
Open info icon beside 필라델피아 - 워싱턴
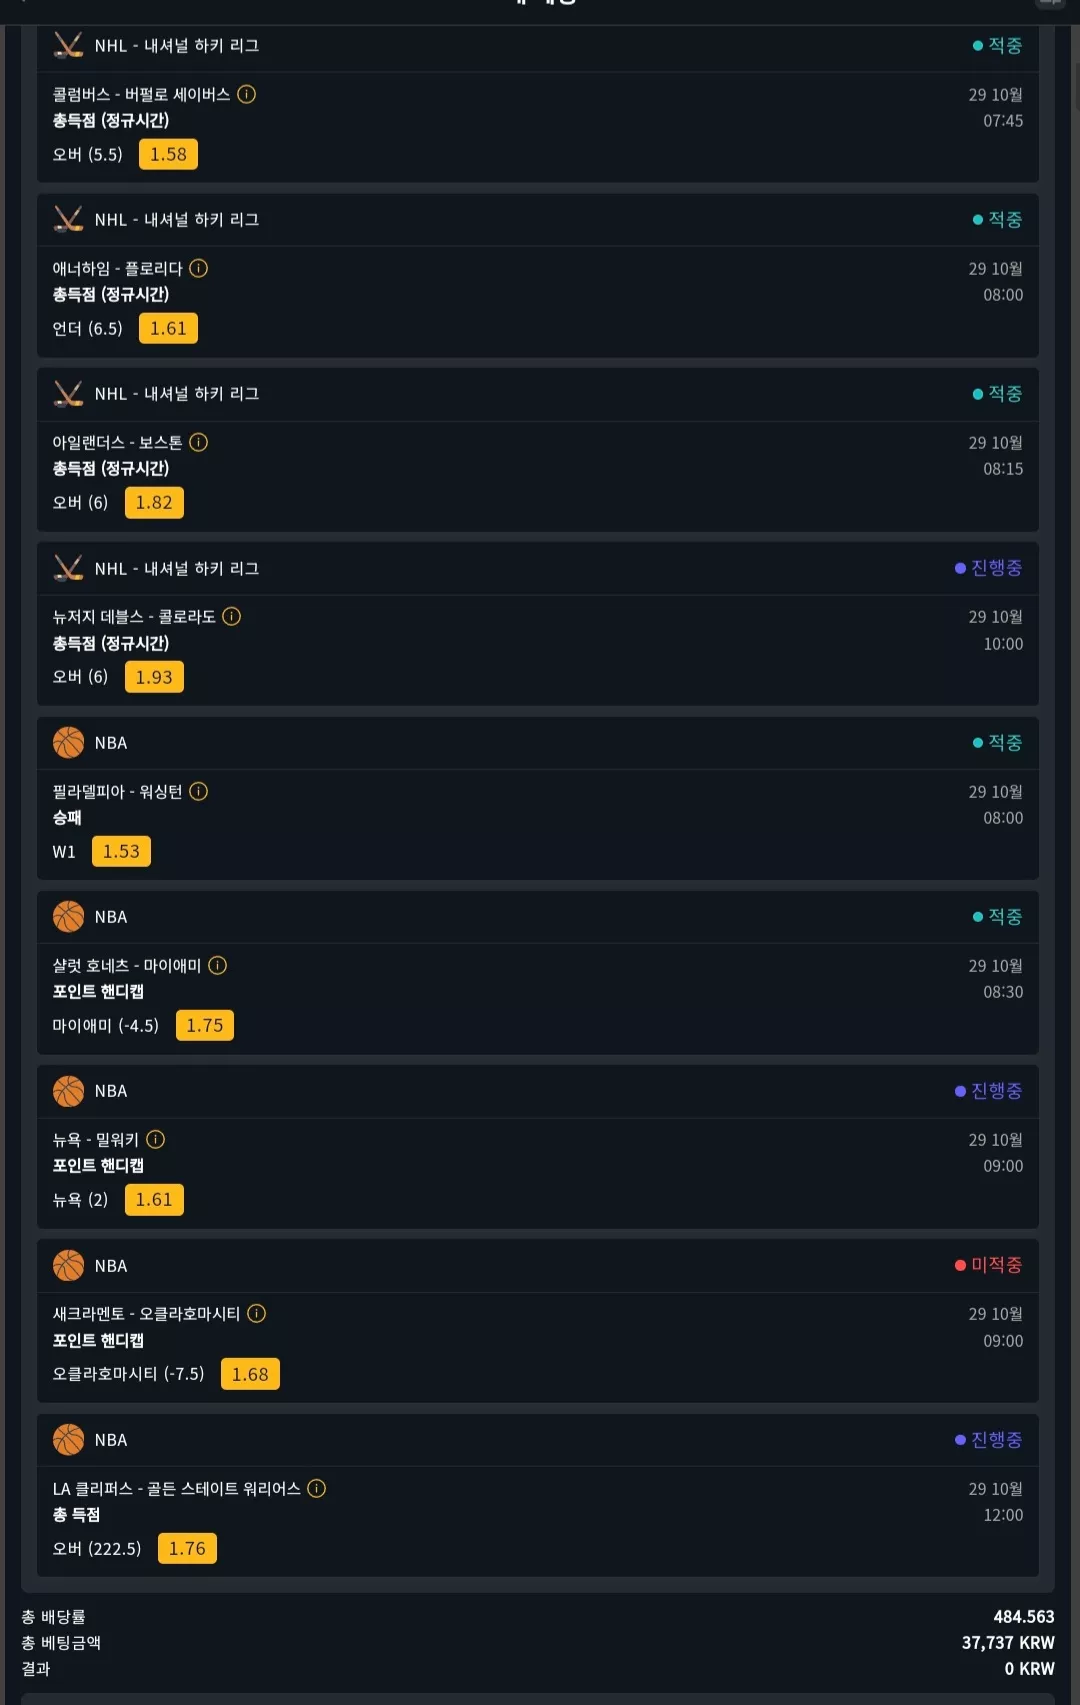pos(199,791)
